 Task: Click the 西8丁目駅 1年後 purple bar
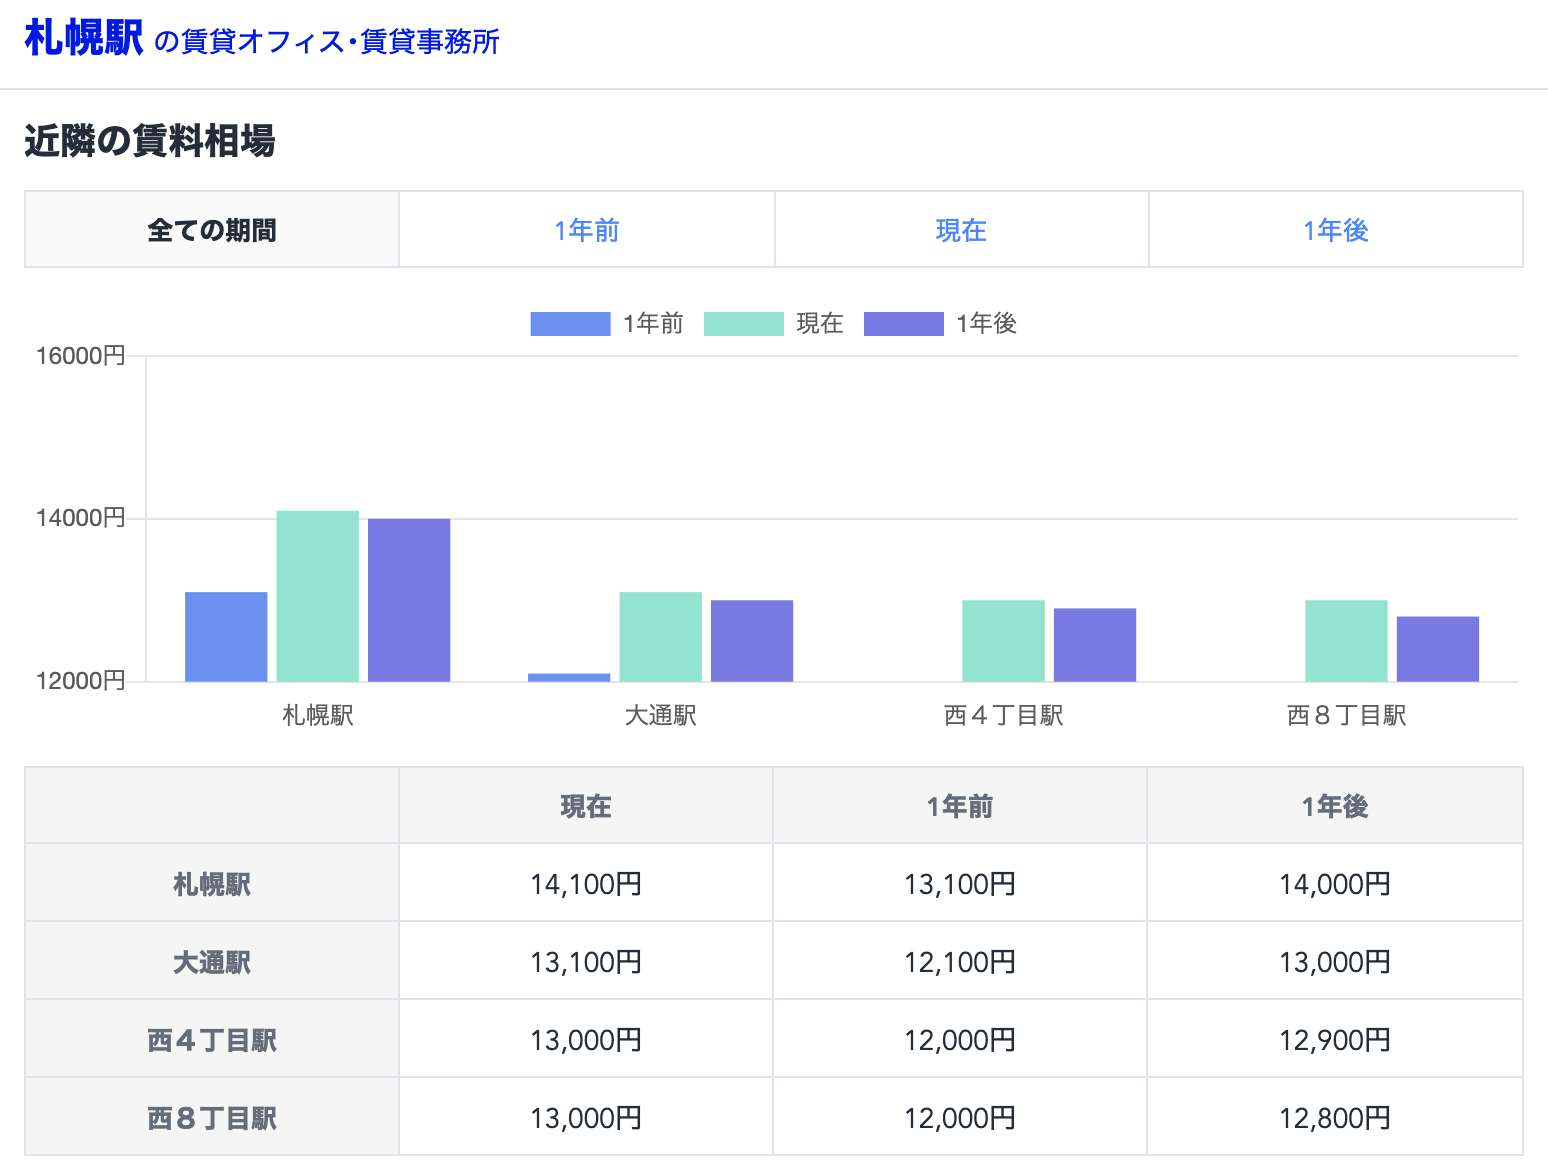click(1438, 649)
